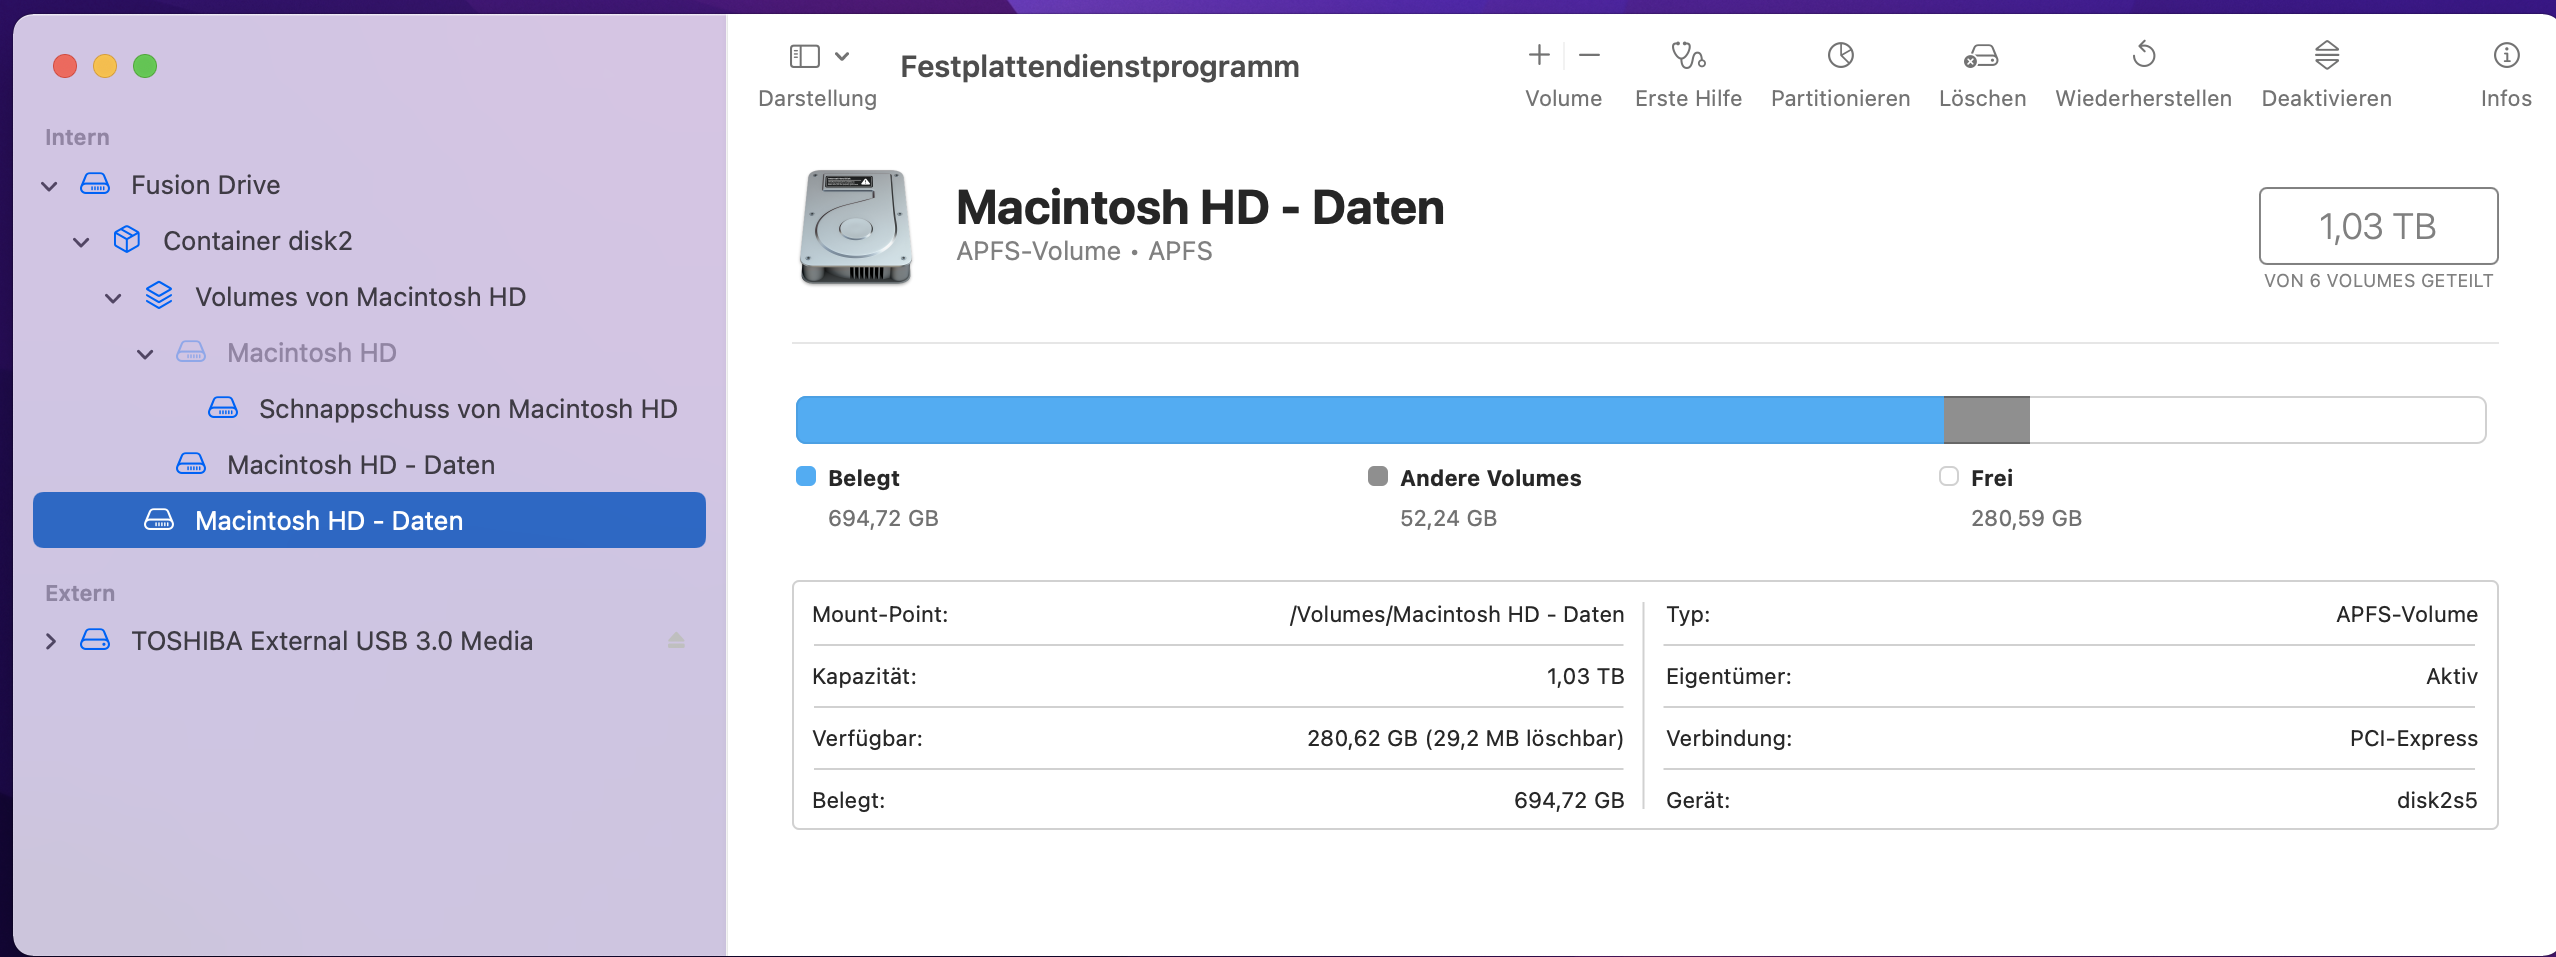Viewport: 2556px width, 957px height.
Task: Click the Erste Hilfe stethoscope icon
Action: [x=1688, y=56]
